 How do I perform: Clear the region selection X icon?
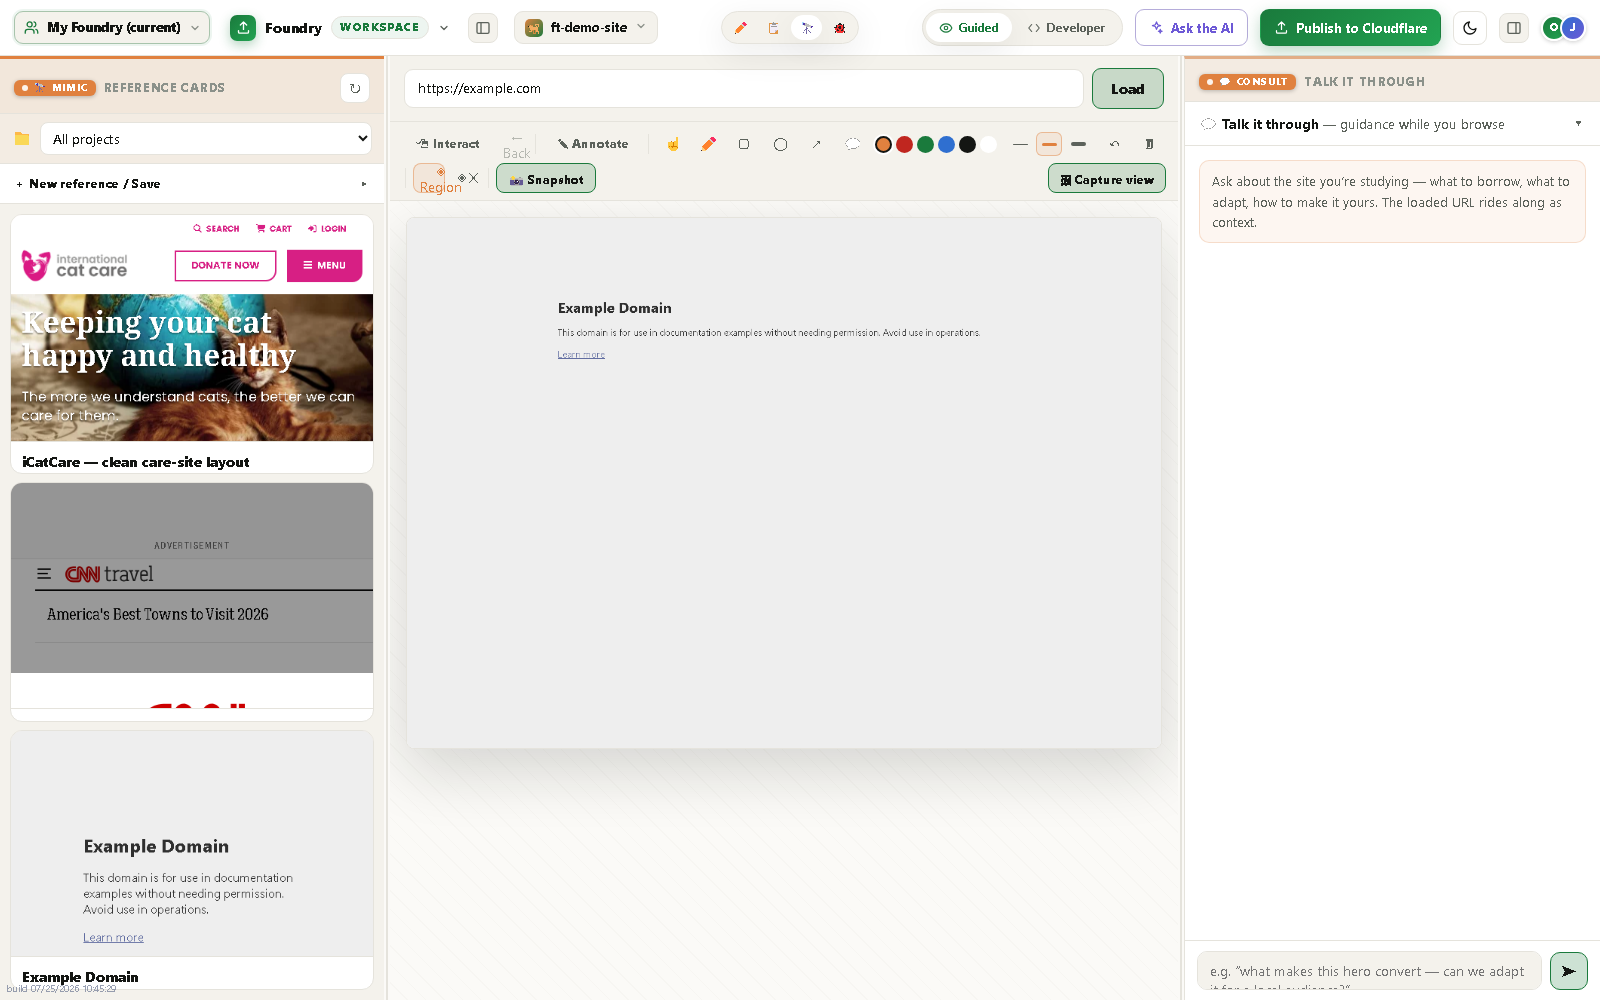point(473,178)
